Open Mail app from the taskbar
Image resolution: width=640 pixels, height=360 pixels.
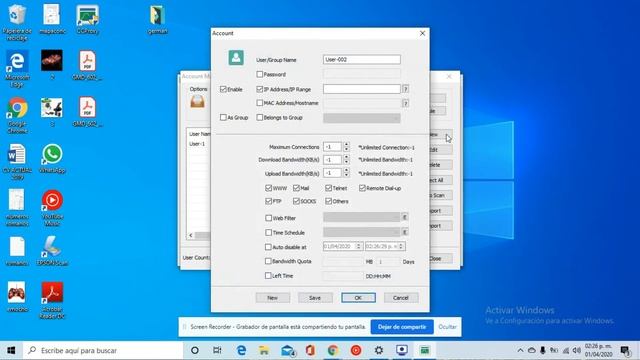tap(287, 350)
